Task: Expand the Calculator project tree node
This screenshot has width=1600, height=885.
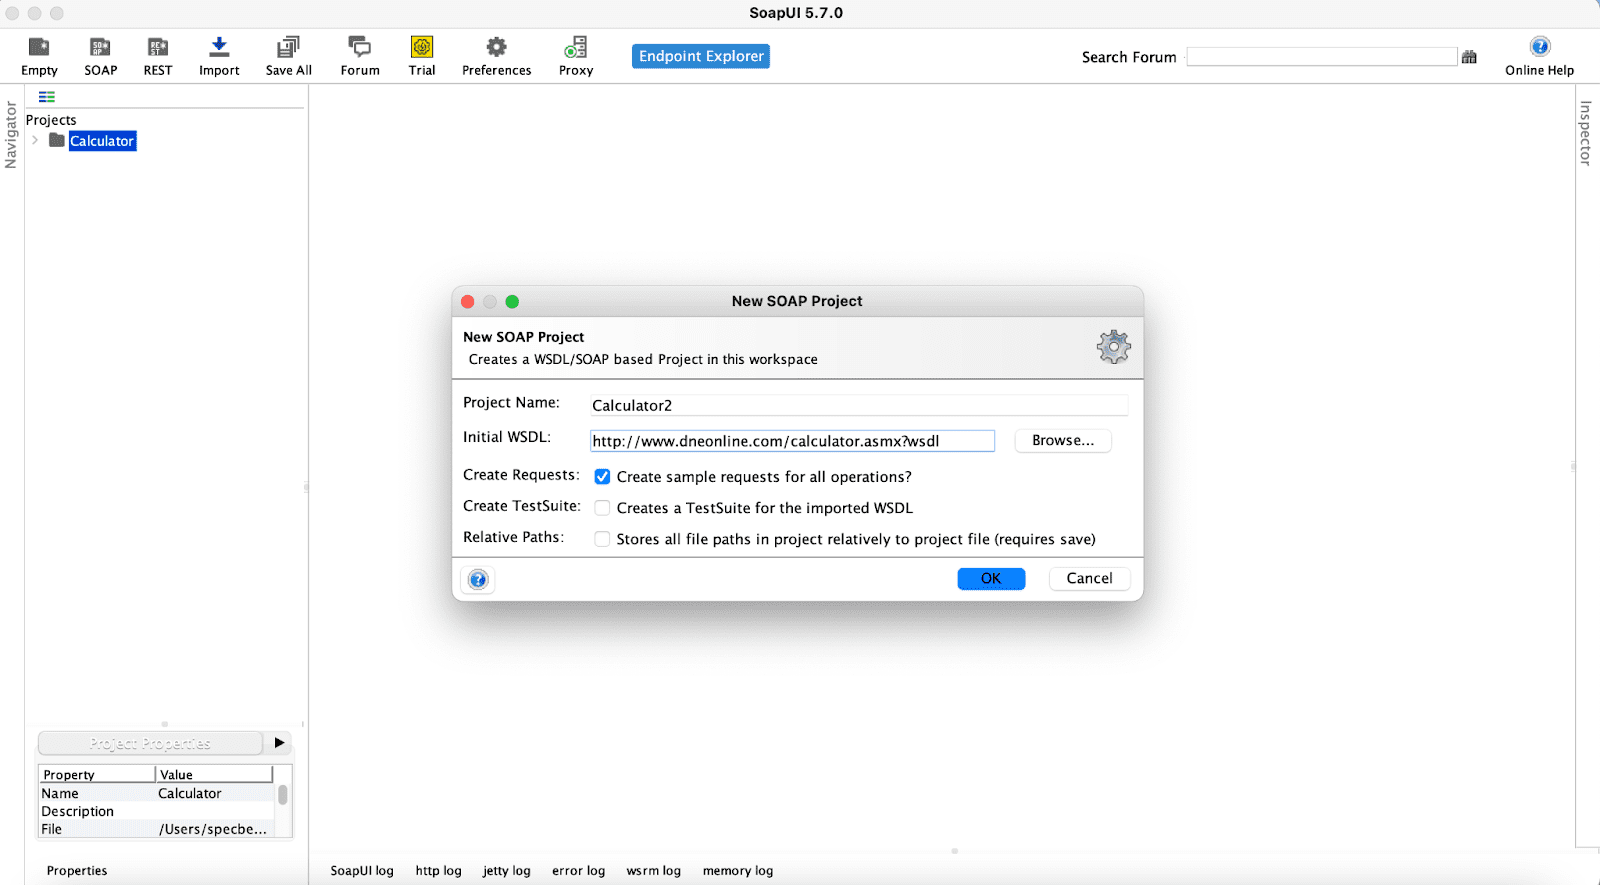Action: (35, 140)
